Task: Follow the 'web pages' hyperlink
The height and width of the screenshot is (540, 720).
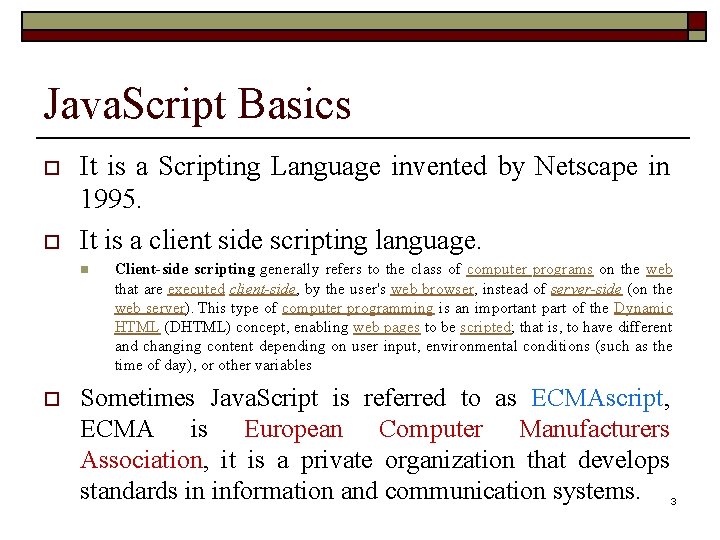Action: pos(387,327)
